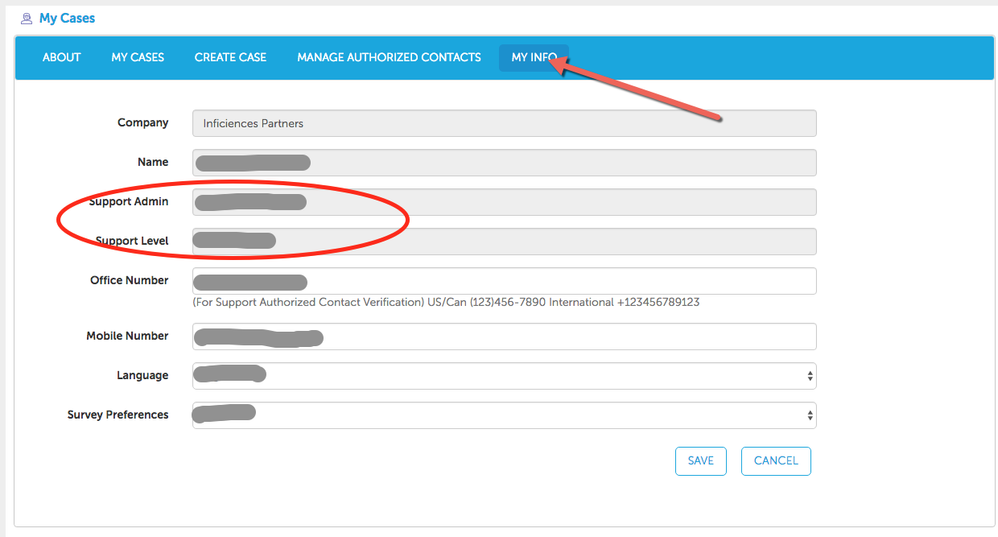This screenshot has height=537, width=998.
Task: Open MANAGE AUTHORIZED CONTACTS tab
Action: click(x=389, y=57)
